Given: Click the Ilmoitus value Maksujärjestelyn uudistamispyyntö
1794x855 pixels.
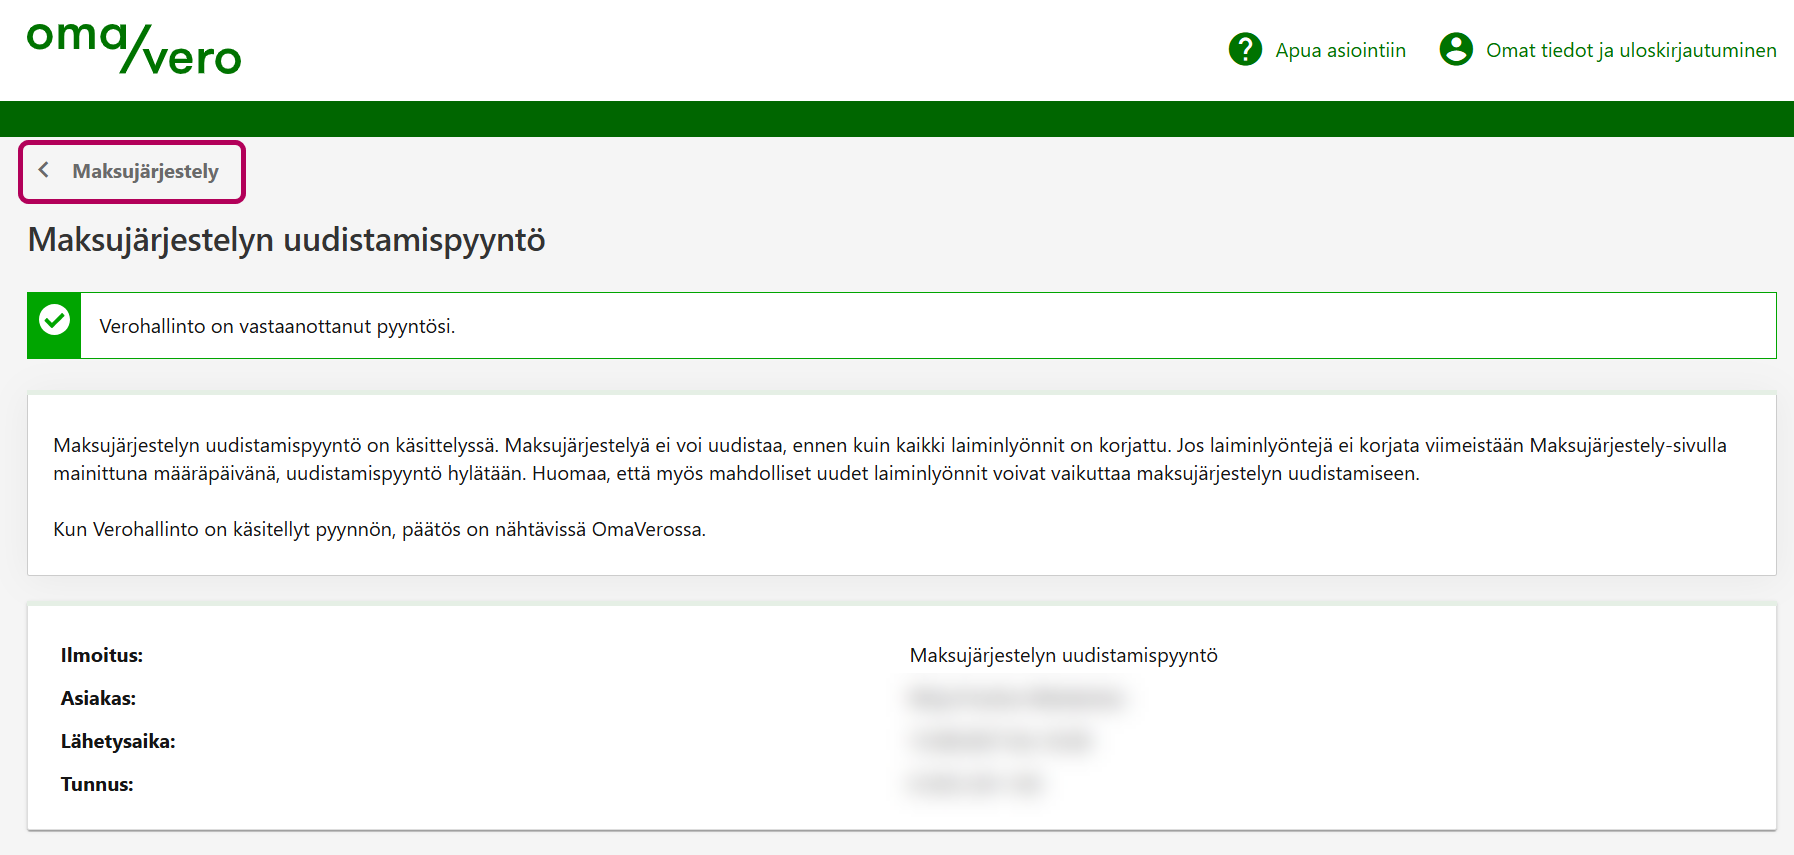Looking at the screenshot, I should (1063, 656).
